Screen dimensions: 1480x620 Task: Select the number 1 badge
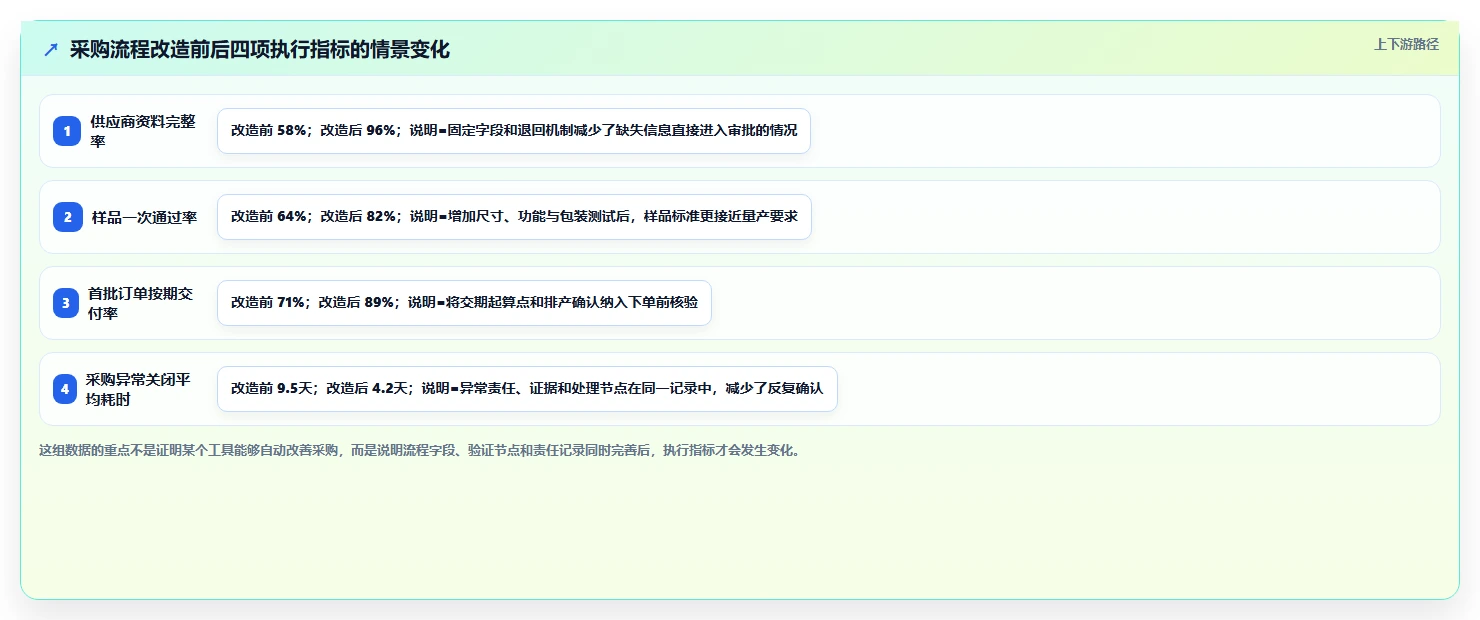coord(67,131)
